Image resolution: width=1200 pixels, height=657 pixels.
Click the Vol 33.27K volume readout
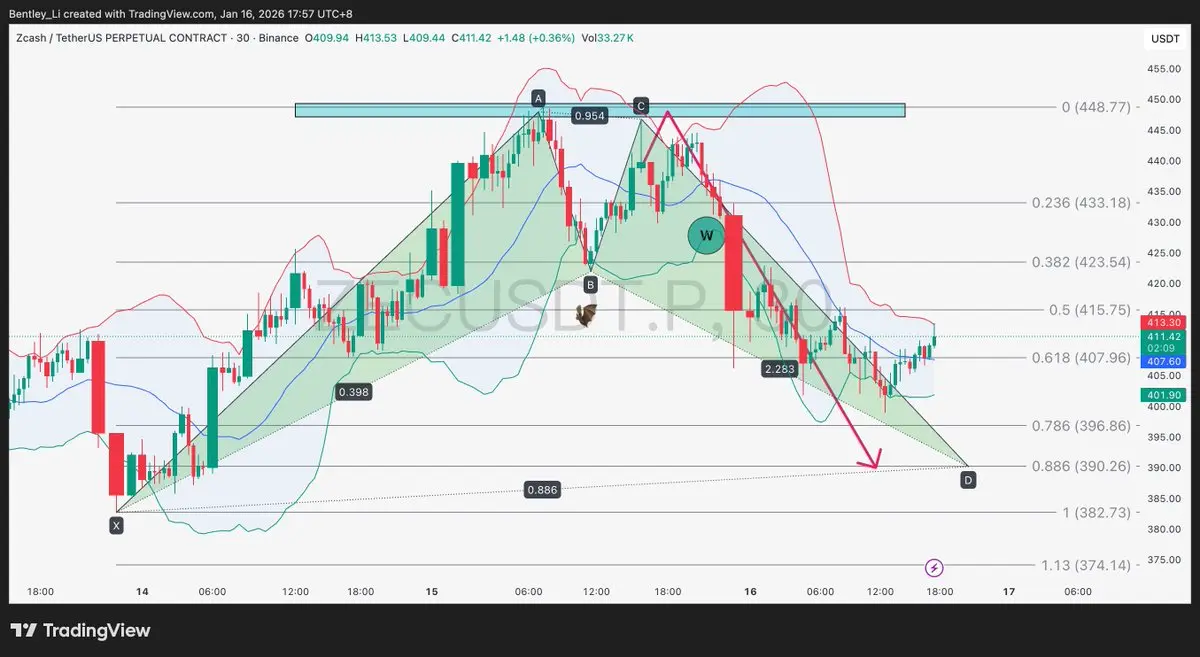click(x=608, y=38)
